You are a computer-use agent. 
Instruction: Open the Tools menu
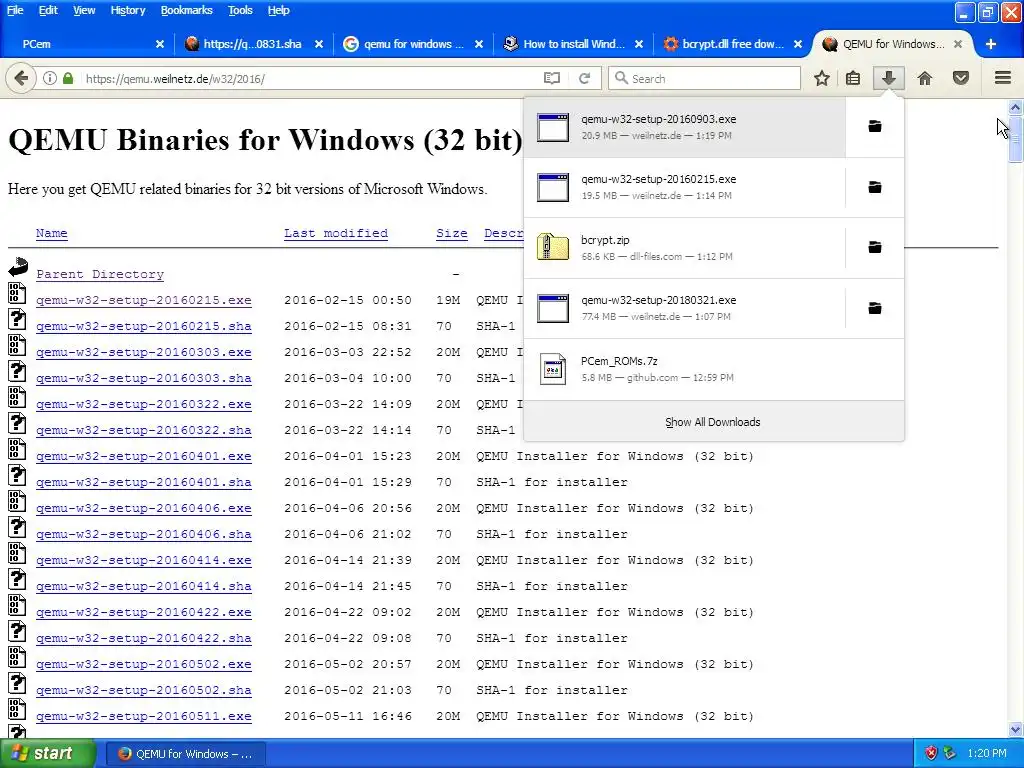coord(240,10)
